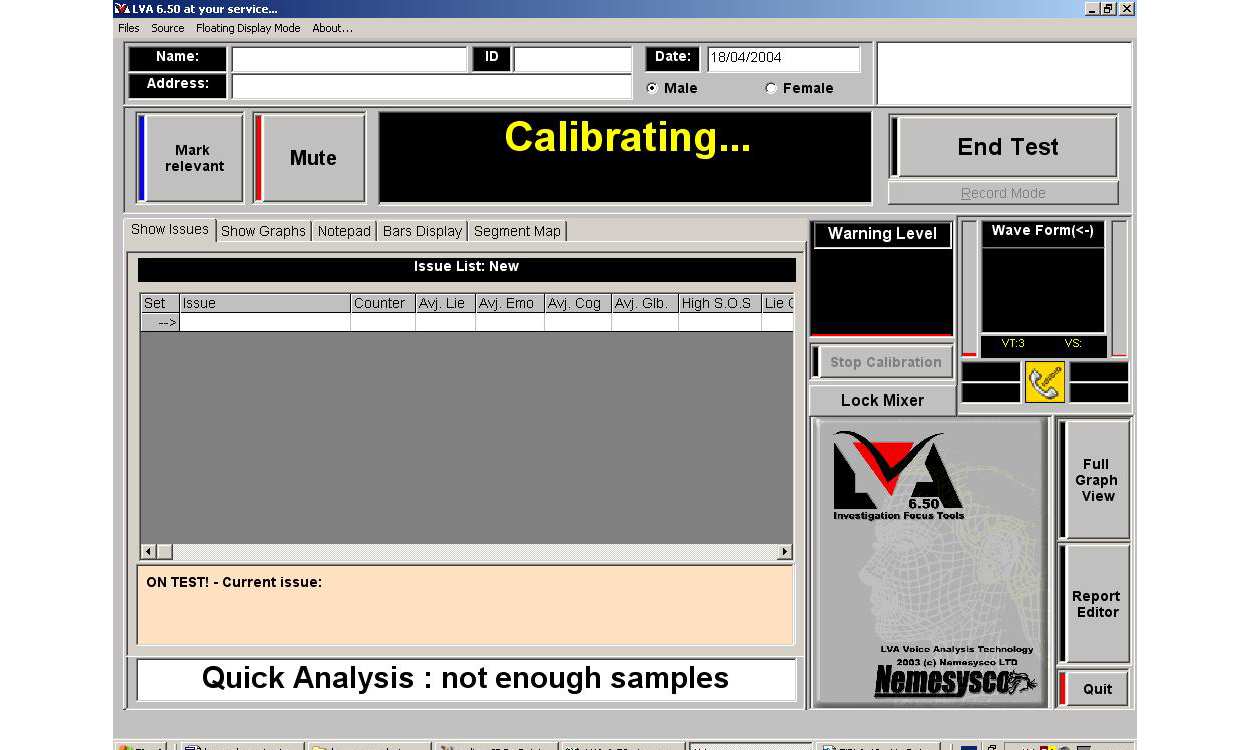
Task: Click the empty Issue cell in first row
Action: click(x=265, y=322)
